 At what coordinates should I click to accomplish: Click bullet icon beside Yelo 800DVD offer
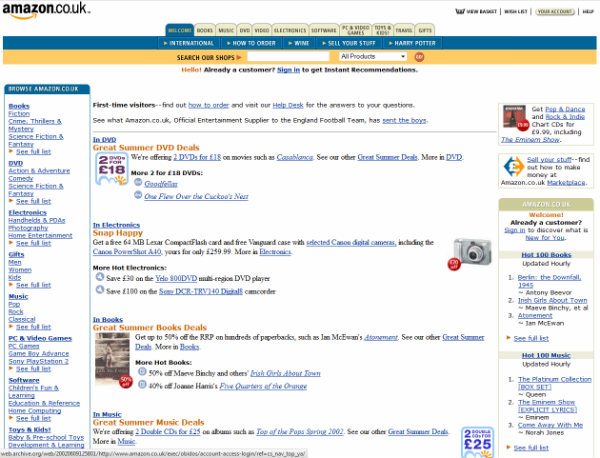pos(99,277)
